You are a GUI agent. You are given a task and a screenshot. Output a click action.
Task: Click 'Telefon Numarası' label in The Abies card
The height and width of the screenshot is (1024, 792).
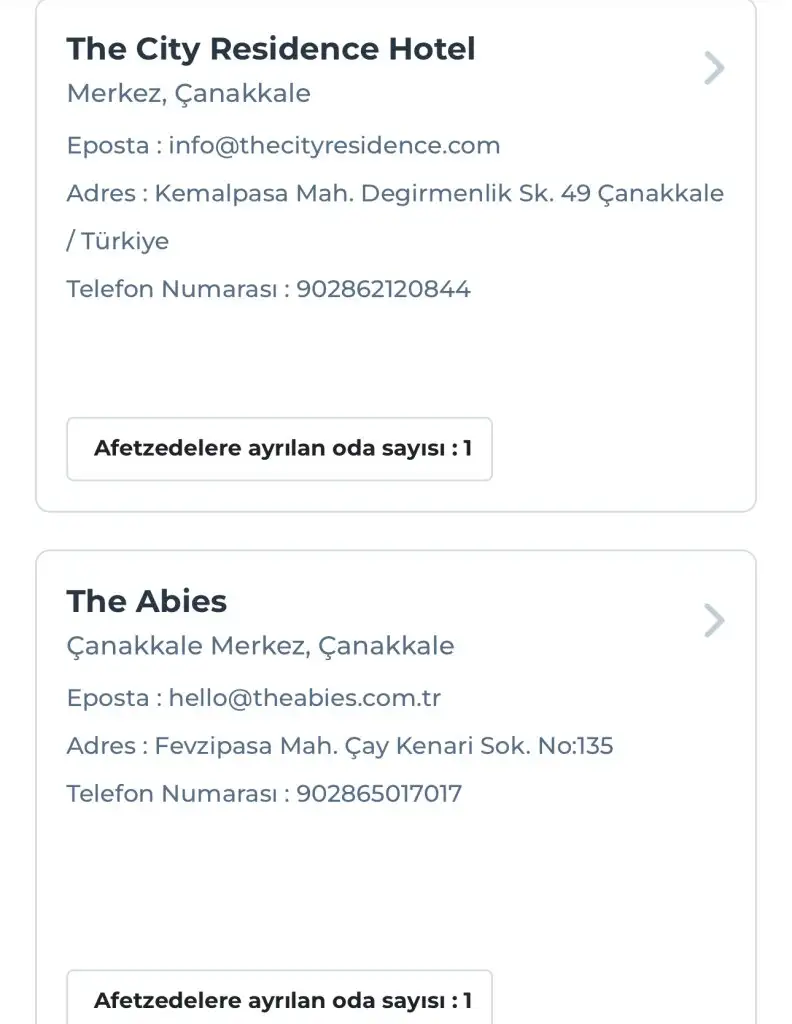click(170, 794)
